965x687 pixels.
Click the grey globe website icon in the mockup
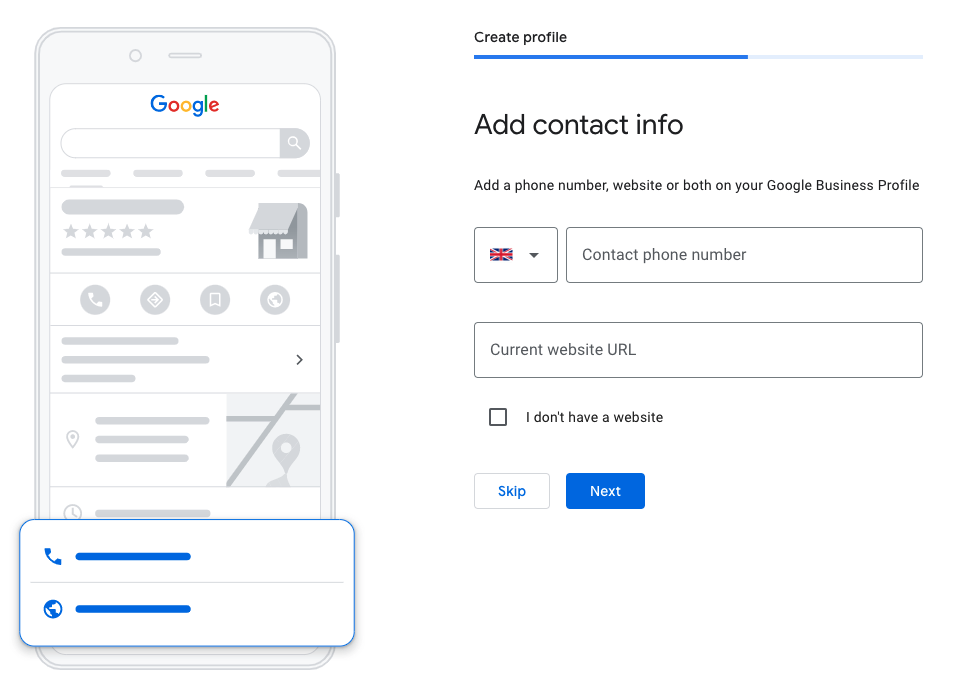point(275,300)
